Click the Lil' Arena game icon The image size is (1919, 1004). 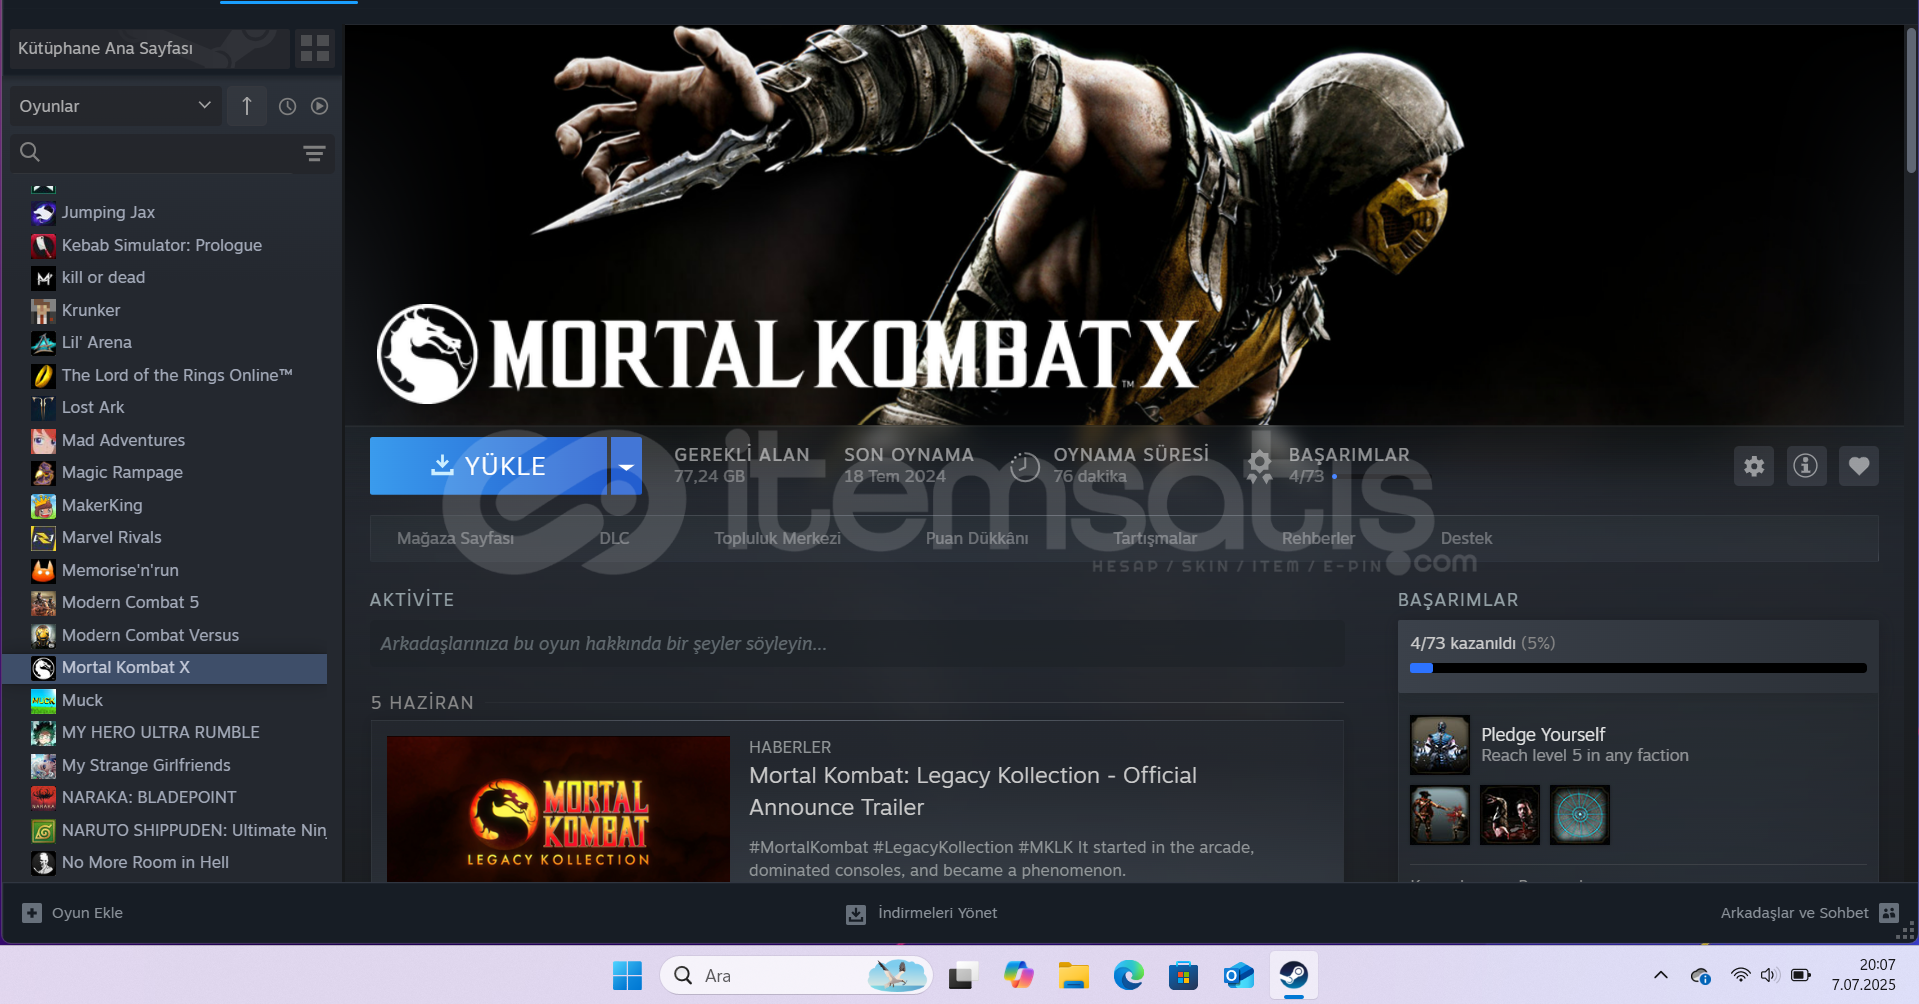click(43, 343)
